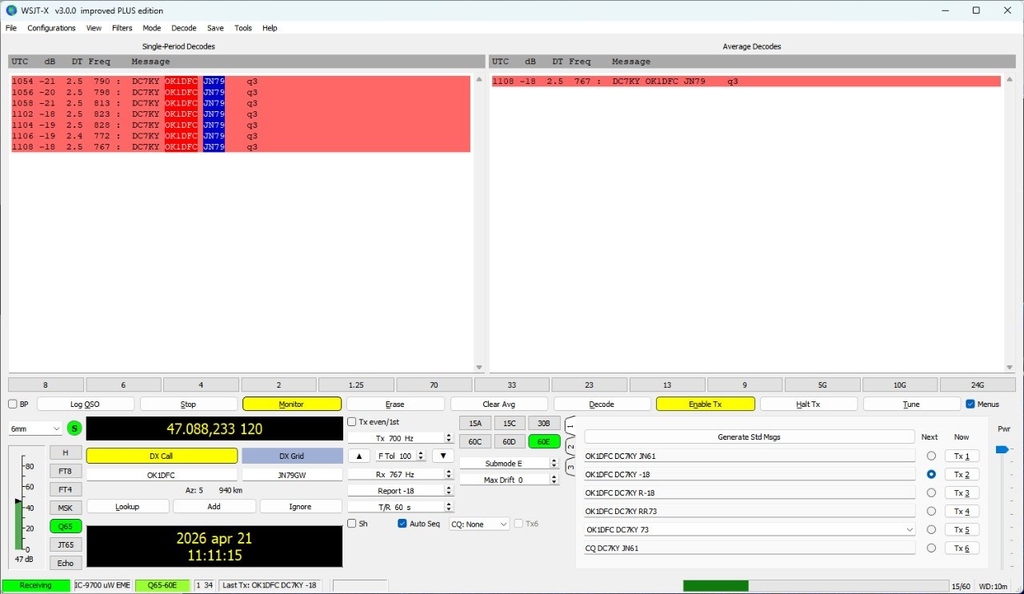The height and width of the screenshot is (594, 1024).
Task: Switch to FT8 mode
Action: 65,471
